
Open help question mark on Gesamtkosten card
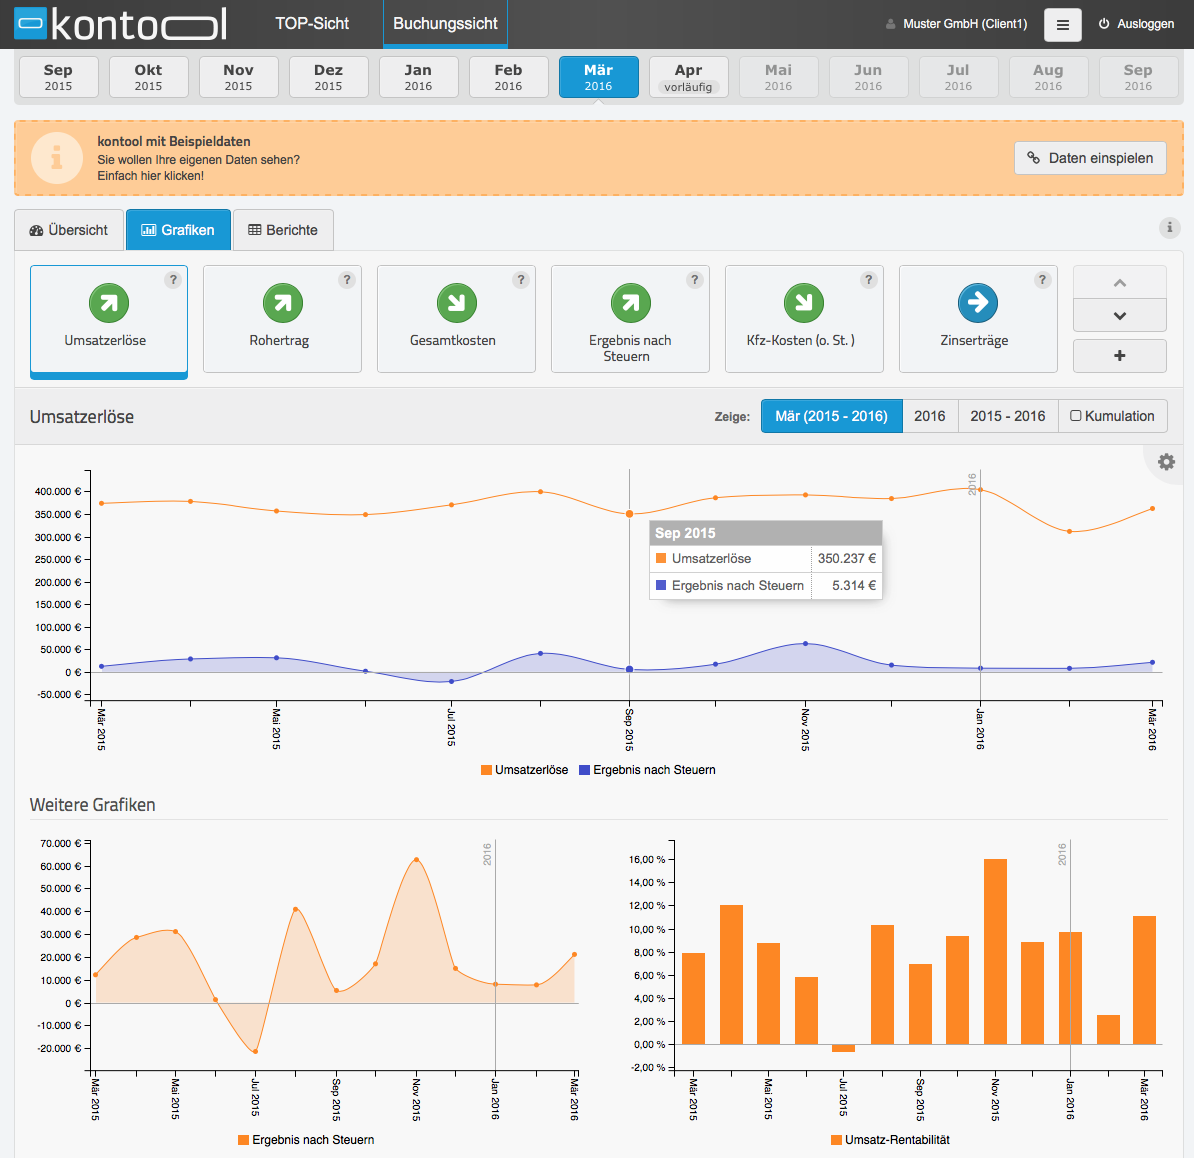(521, 279)
